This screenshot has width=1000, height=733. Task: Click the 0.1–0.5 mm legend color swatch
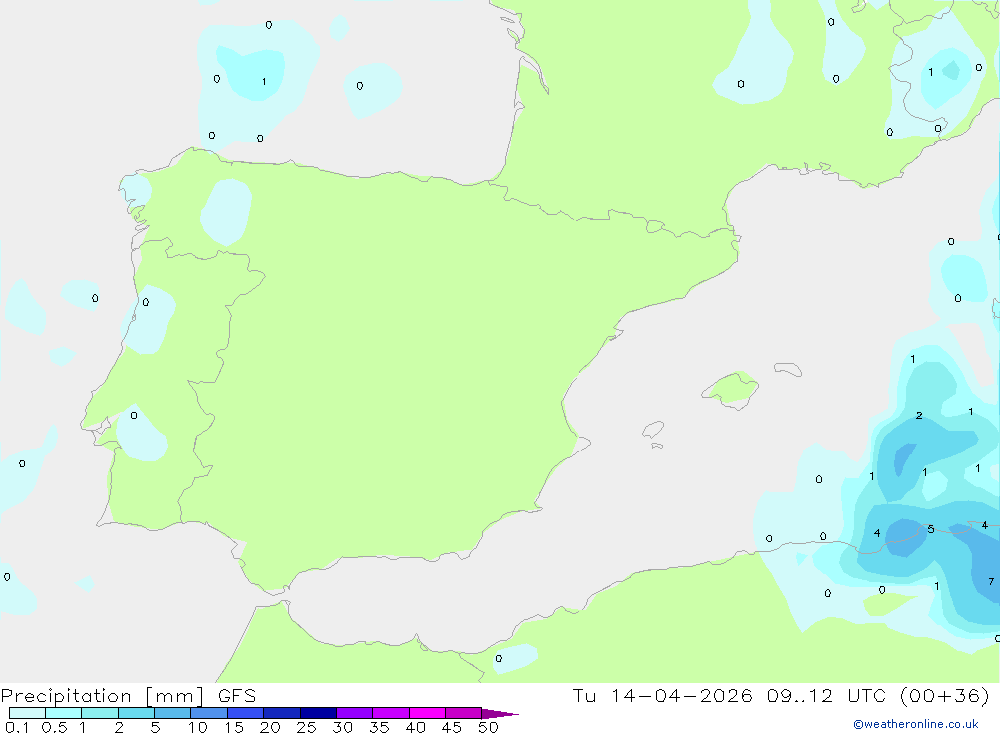coord(27,713)
